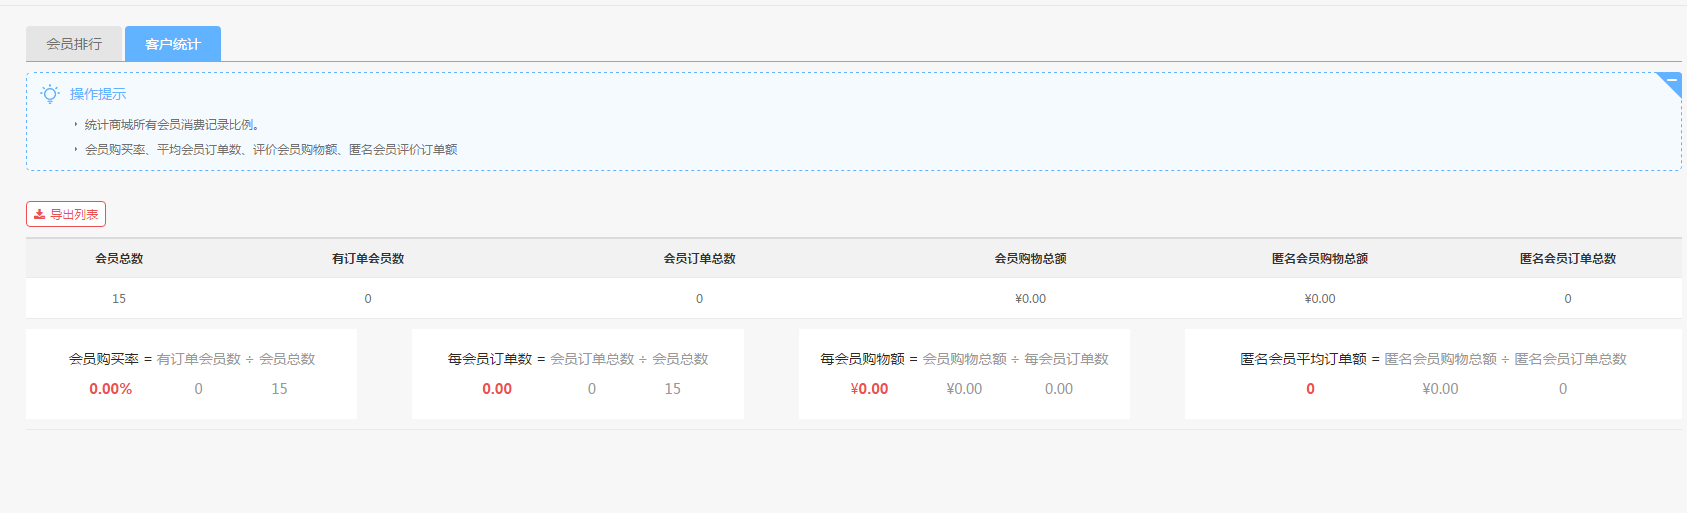Select the 客户统计 tab
The width and height of the screenshot is (1687, 513).
click(x=173, y=44)
